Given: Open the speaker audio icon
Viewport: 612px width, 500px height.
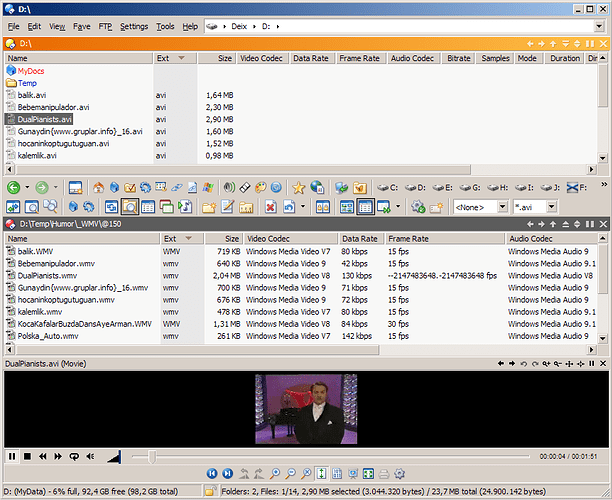Looking at the screenshot, I should (x=229, y=188).
